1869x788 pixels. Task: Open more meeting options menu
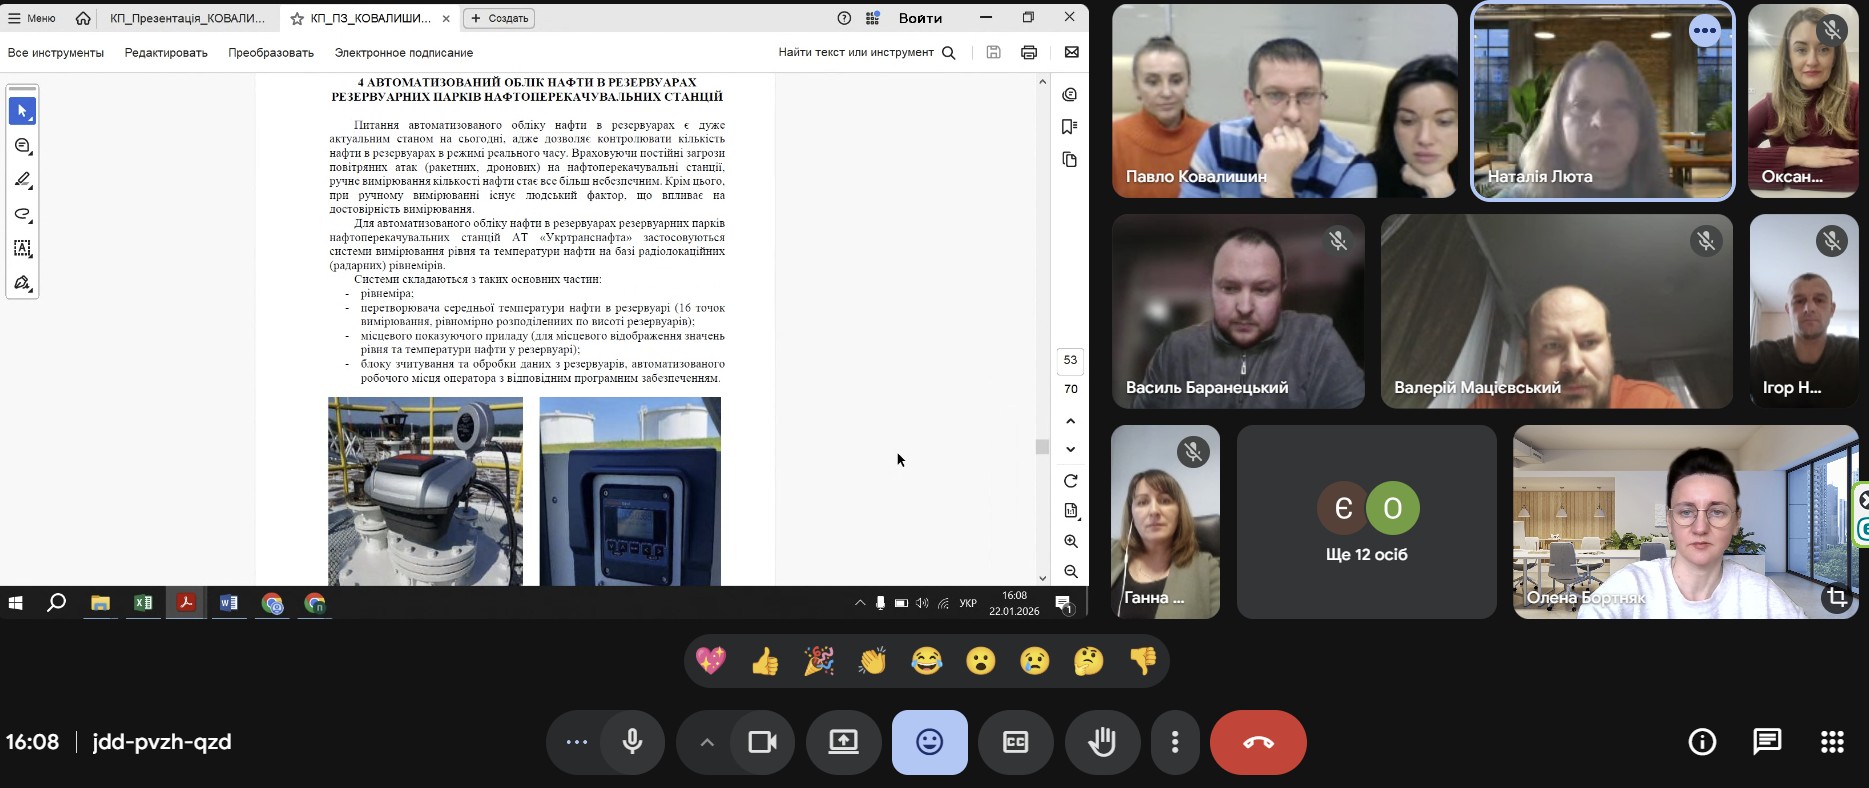pyautogui.click(x=1175, y=742)
